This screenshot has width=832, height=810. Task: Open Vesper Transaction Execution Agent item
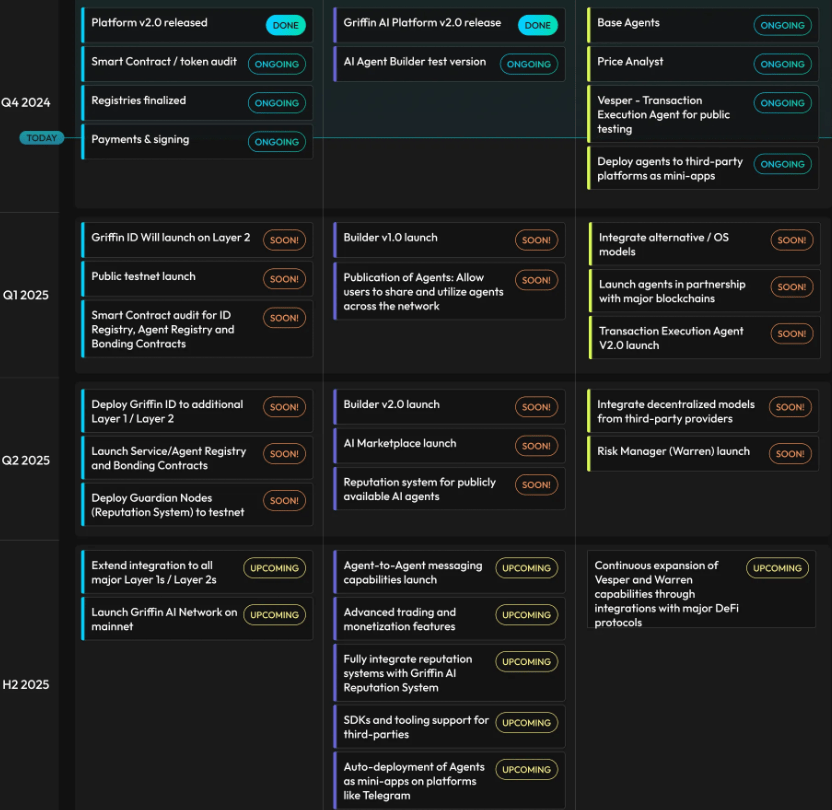(x=664, y=114)
